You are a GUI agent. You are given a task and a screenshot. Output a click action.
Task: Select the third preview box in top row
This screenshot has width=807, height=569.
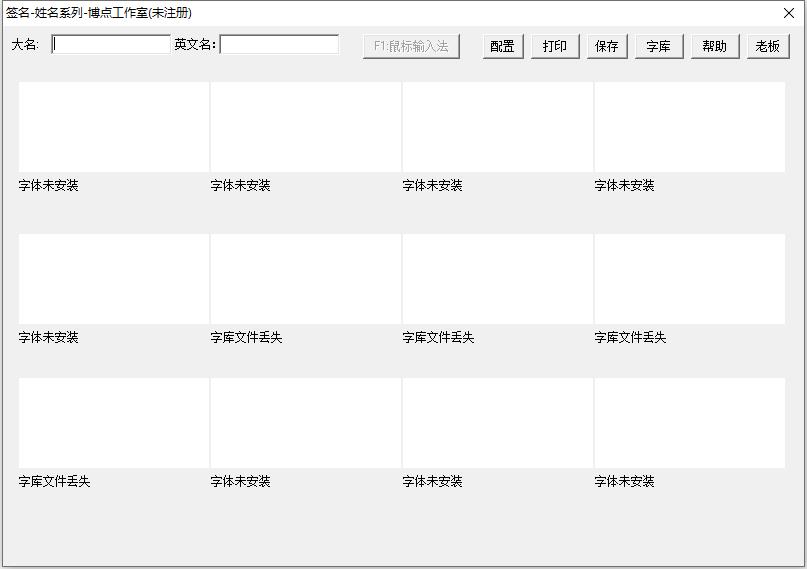tap(498, 127)
